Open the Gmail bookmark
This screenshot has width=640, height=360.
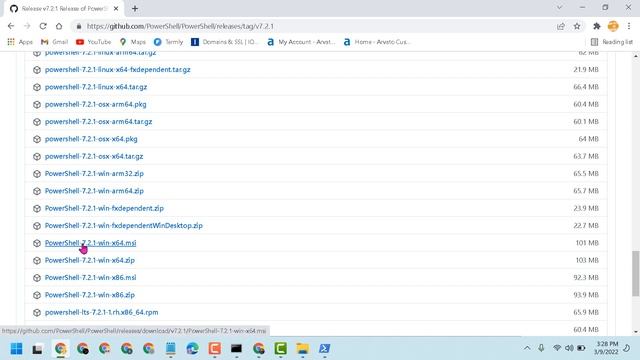(x=54, y=42)
